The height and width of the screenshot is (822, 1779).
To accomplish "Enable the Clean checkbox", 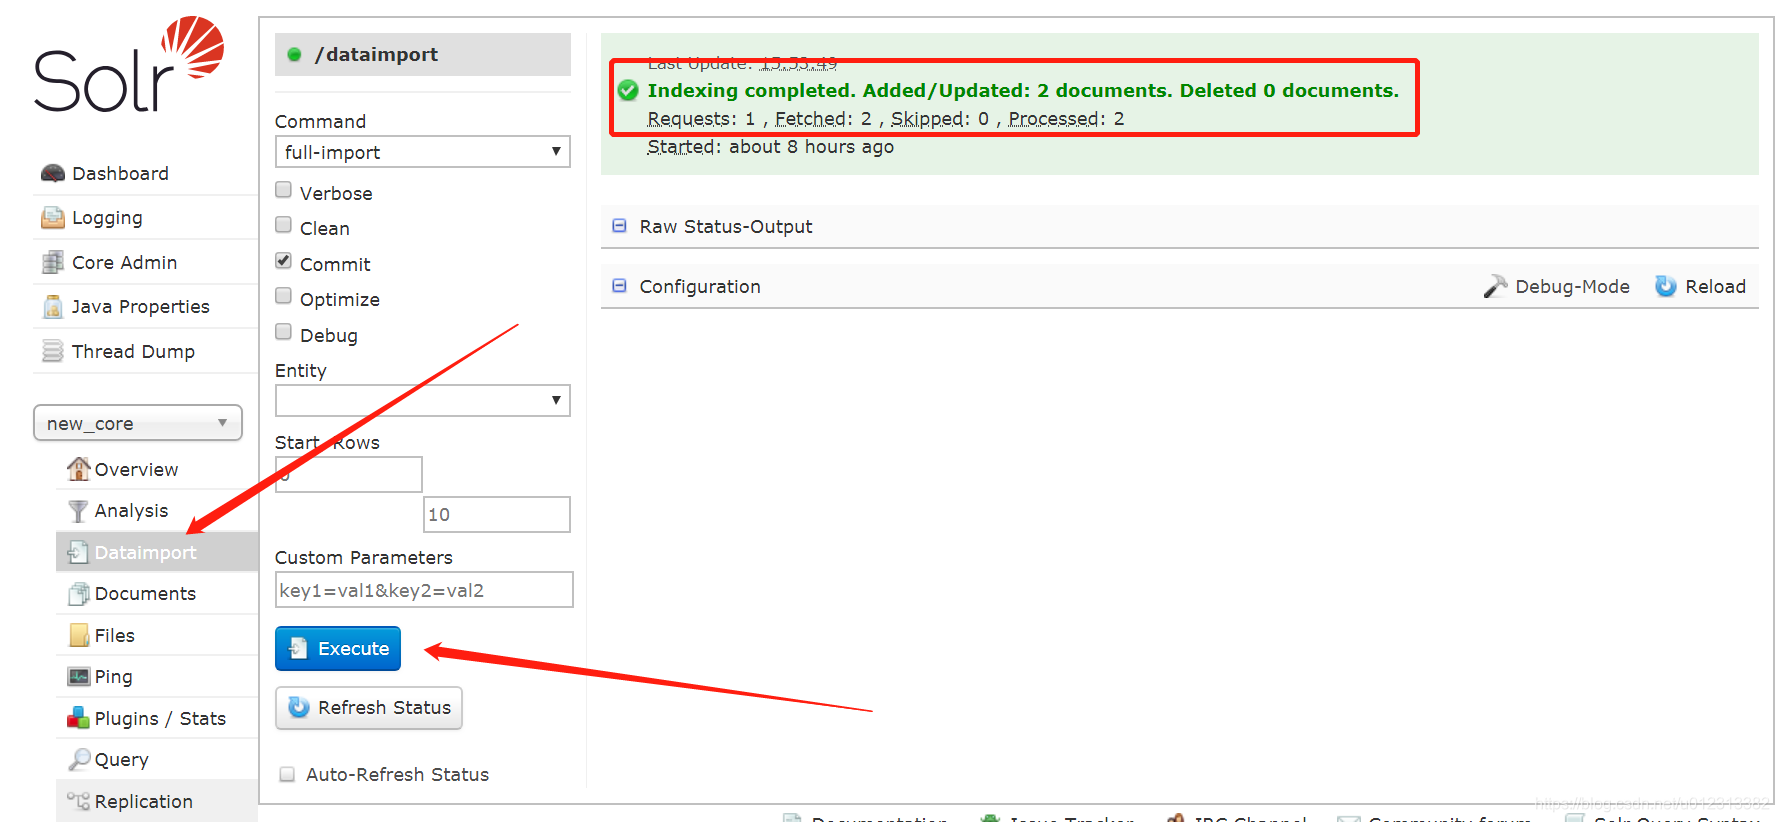I will 284,225.
